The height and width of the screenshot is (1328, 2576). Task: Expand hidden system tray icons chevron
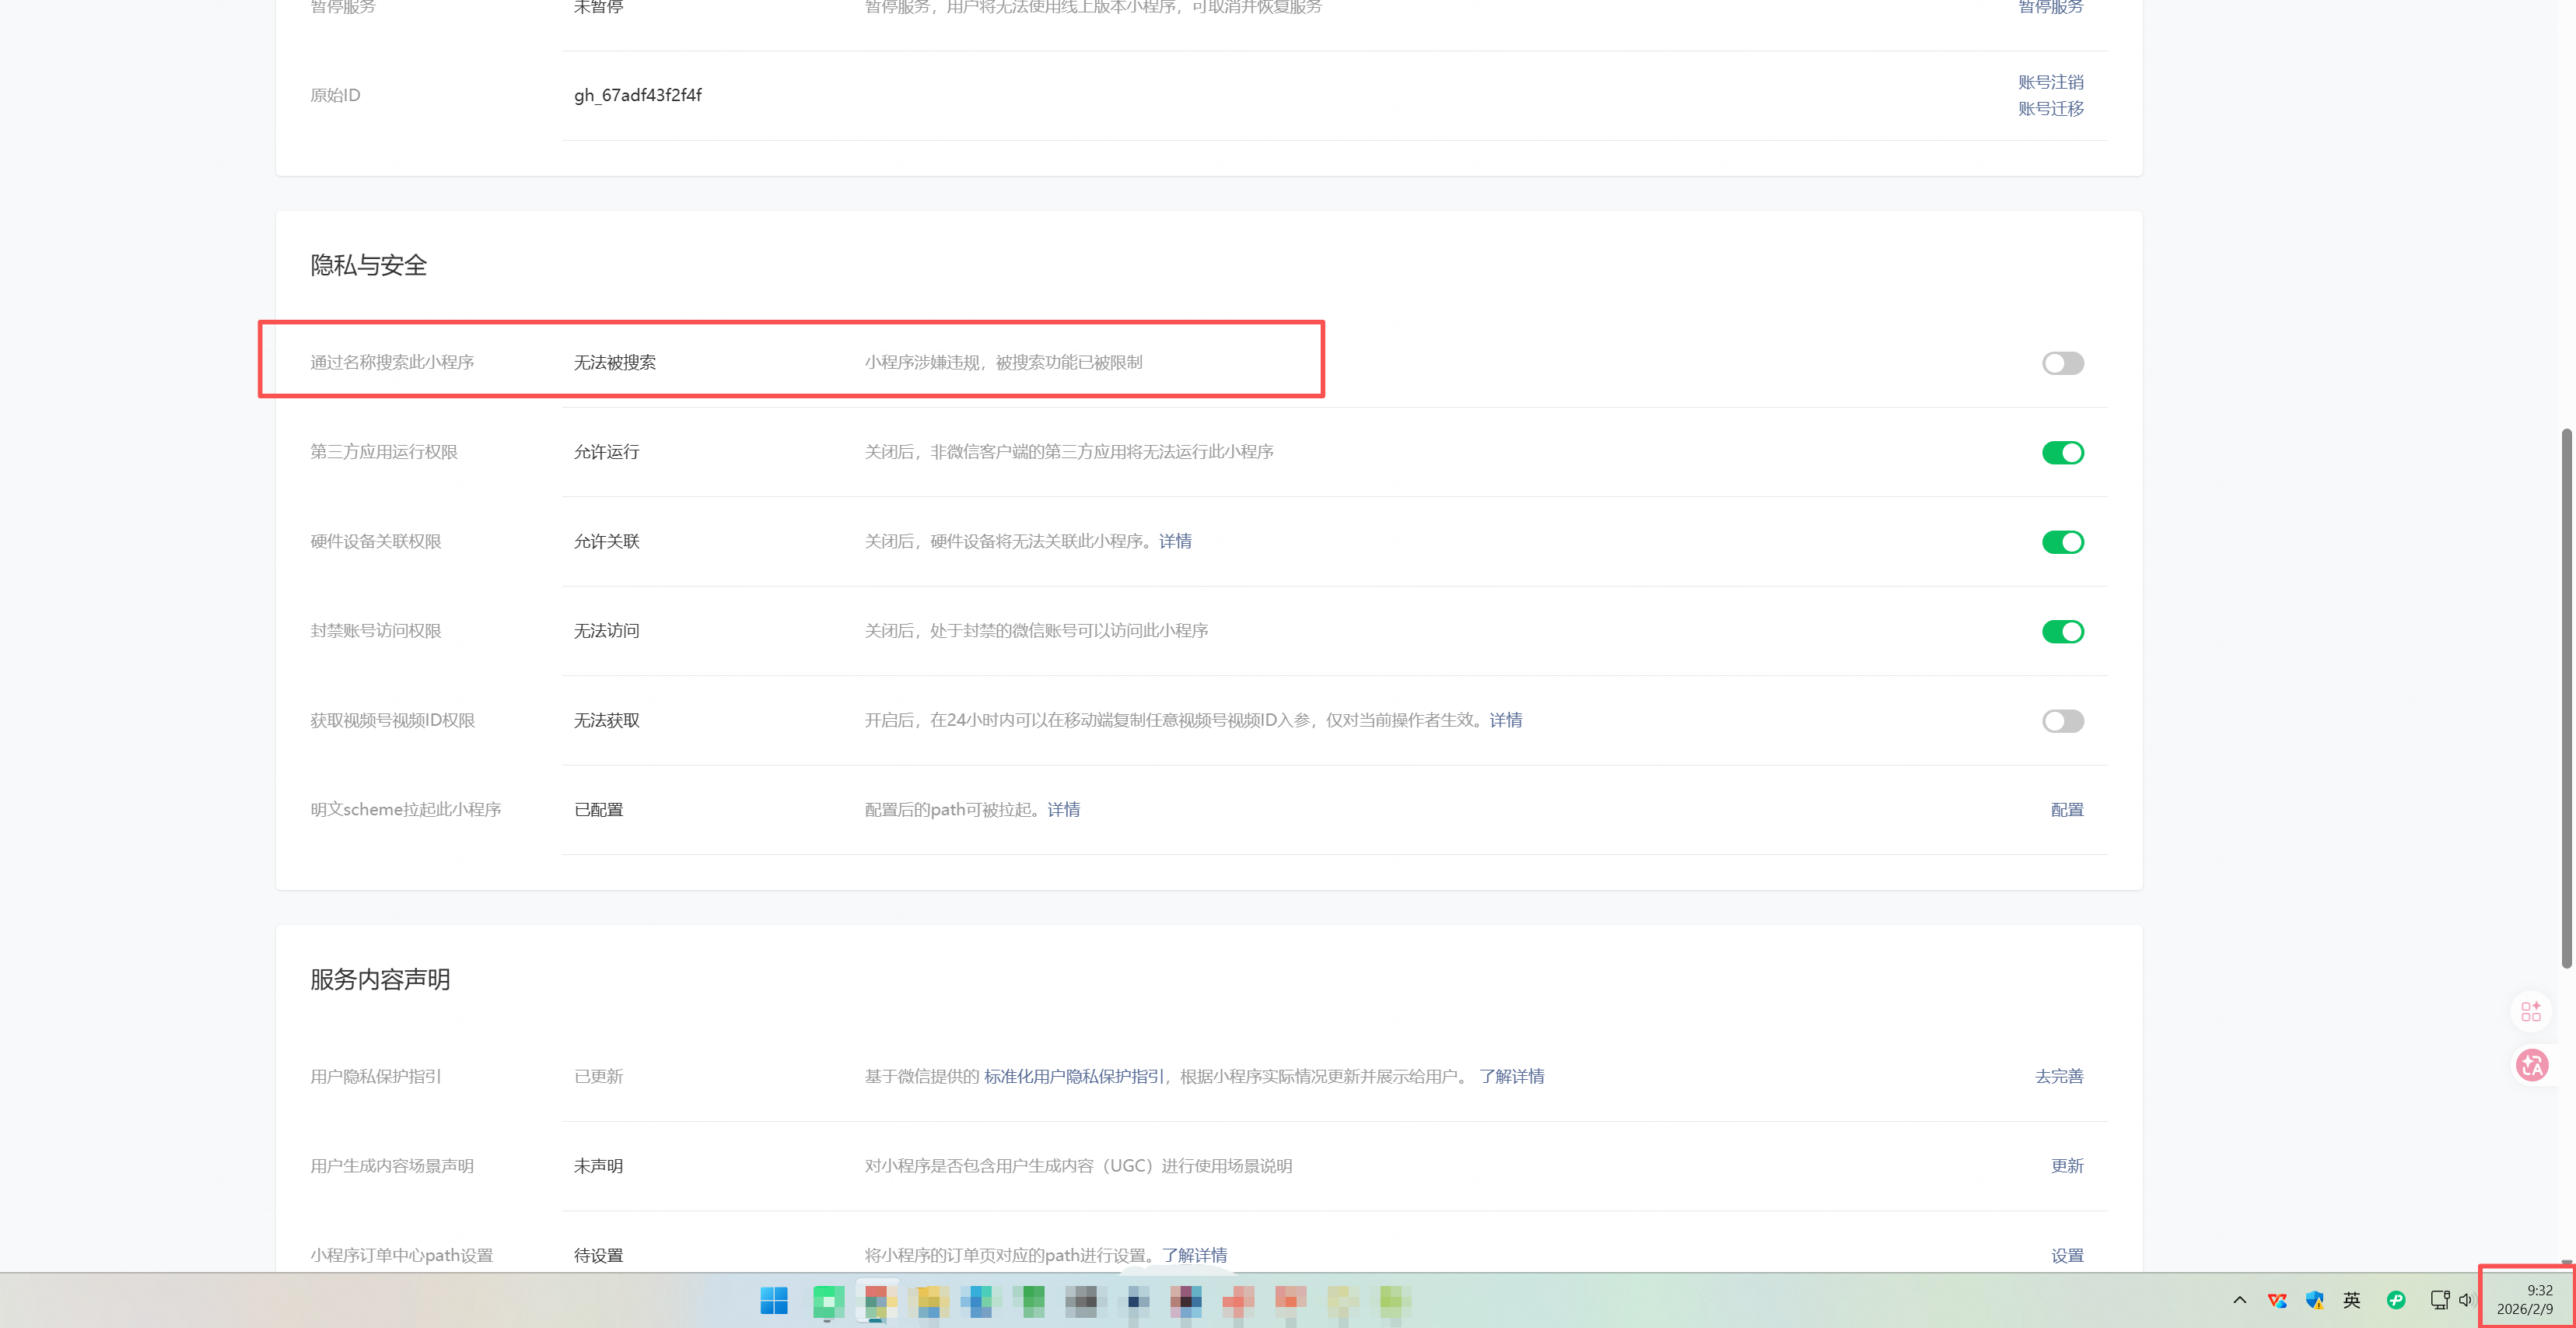click(2239, 1300)
